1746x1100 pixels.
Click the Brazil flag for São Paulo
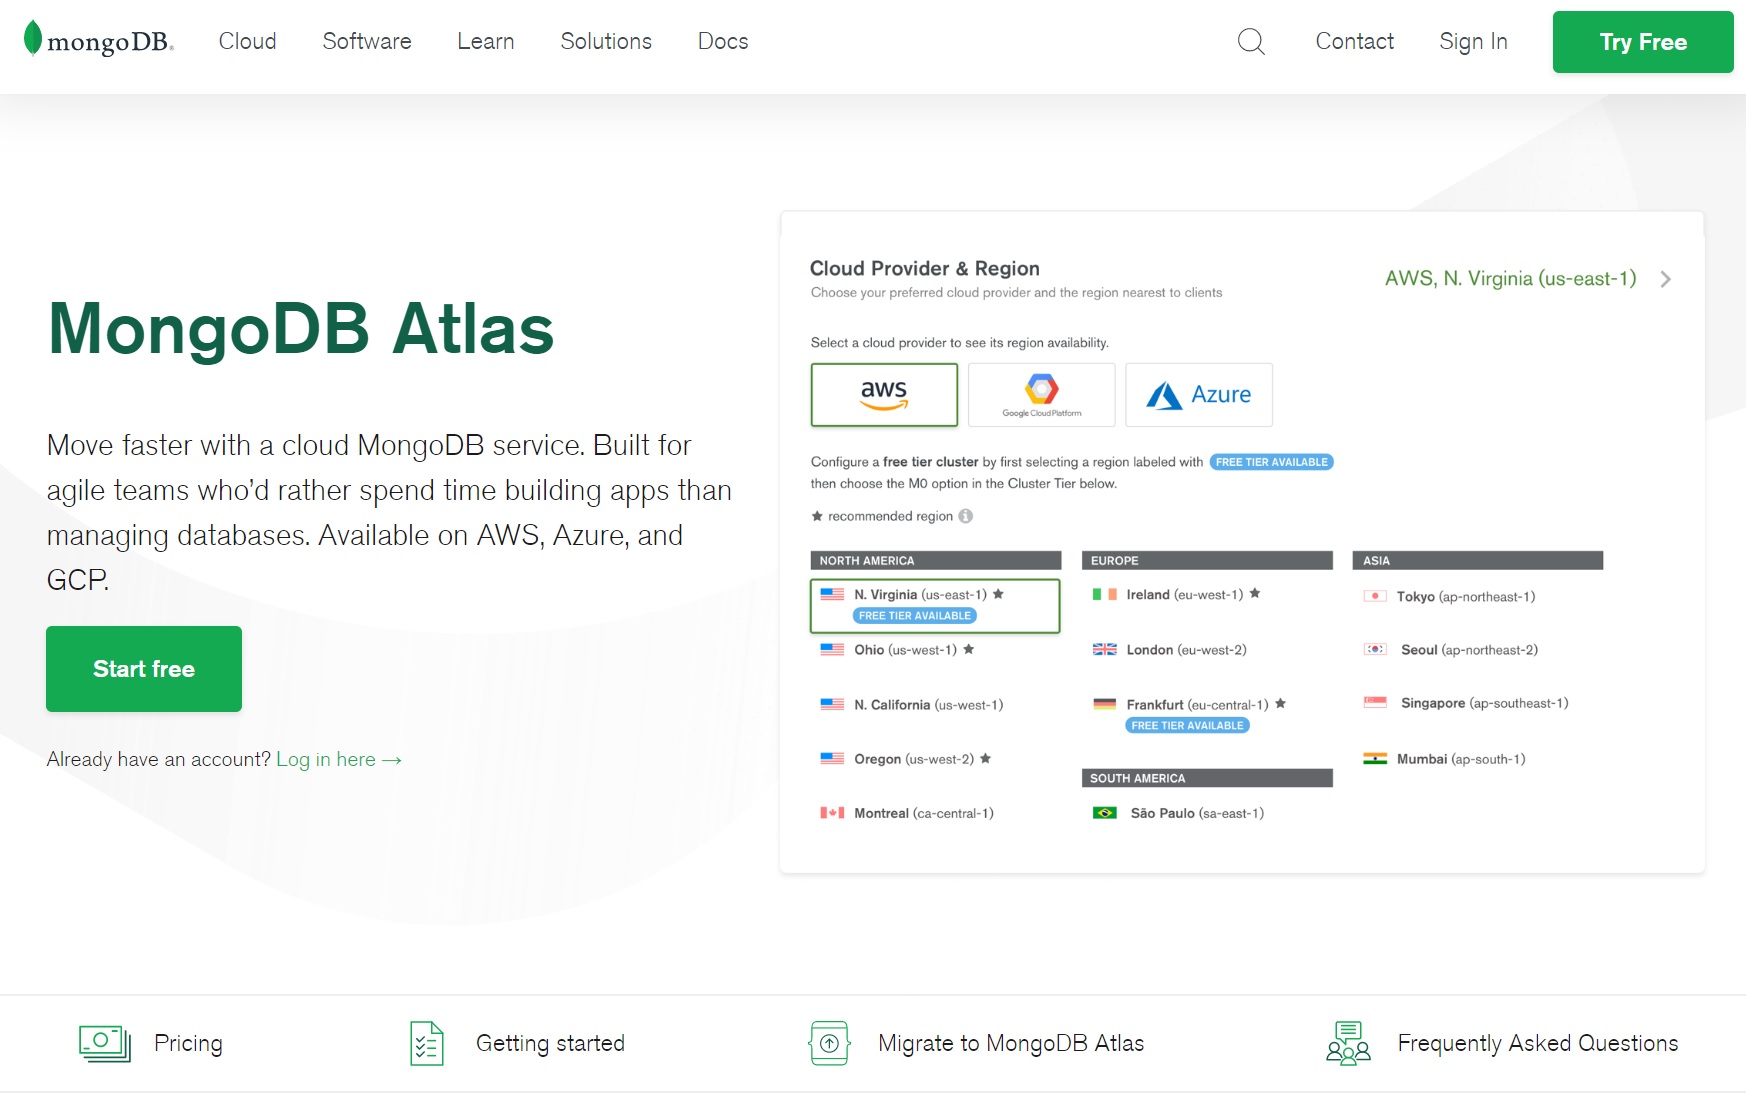coord(1104,813)
